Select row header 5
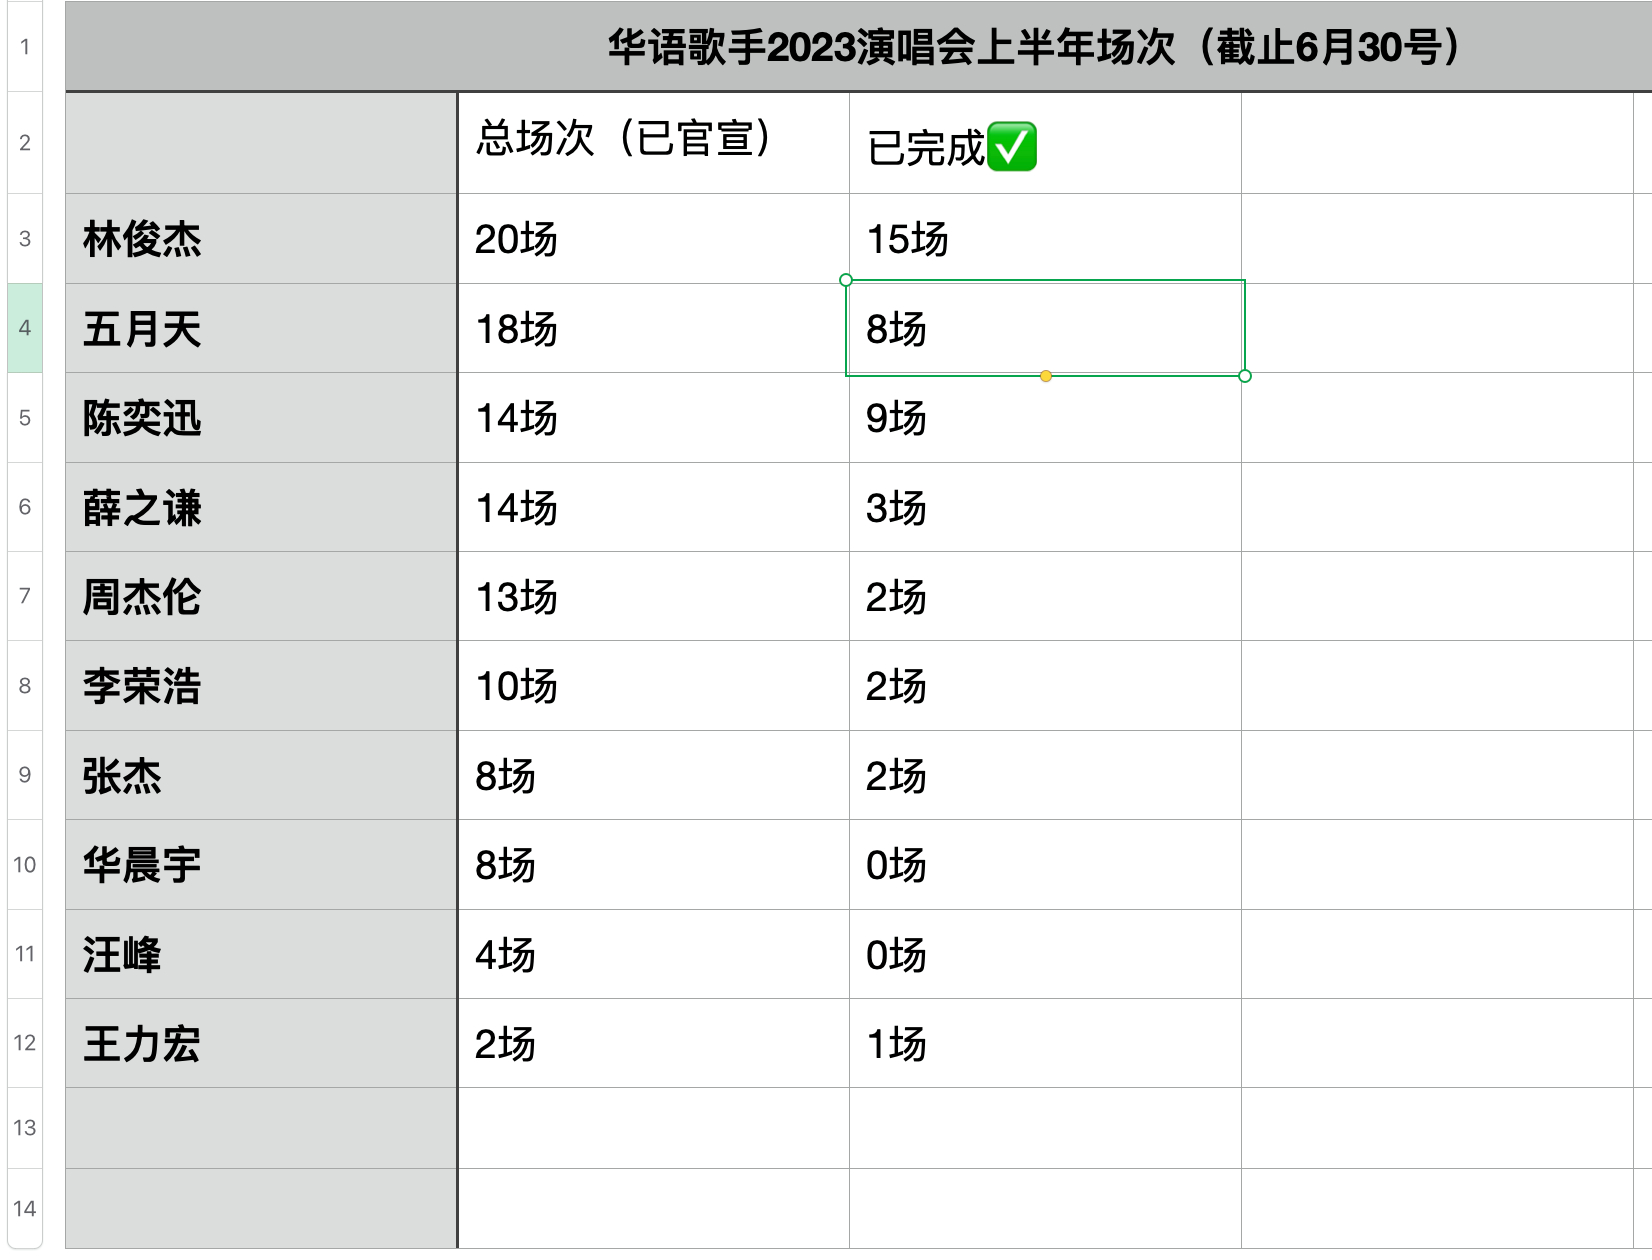The image size is (1652, 1260). pos(25,418)
